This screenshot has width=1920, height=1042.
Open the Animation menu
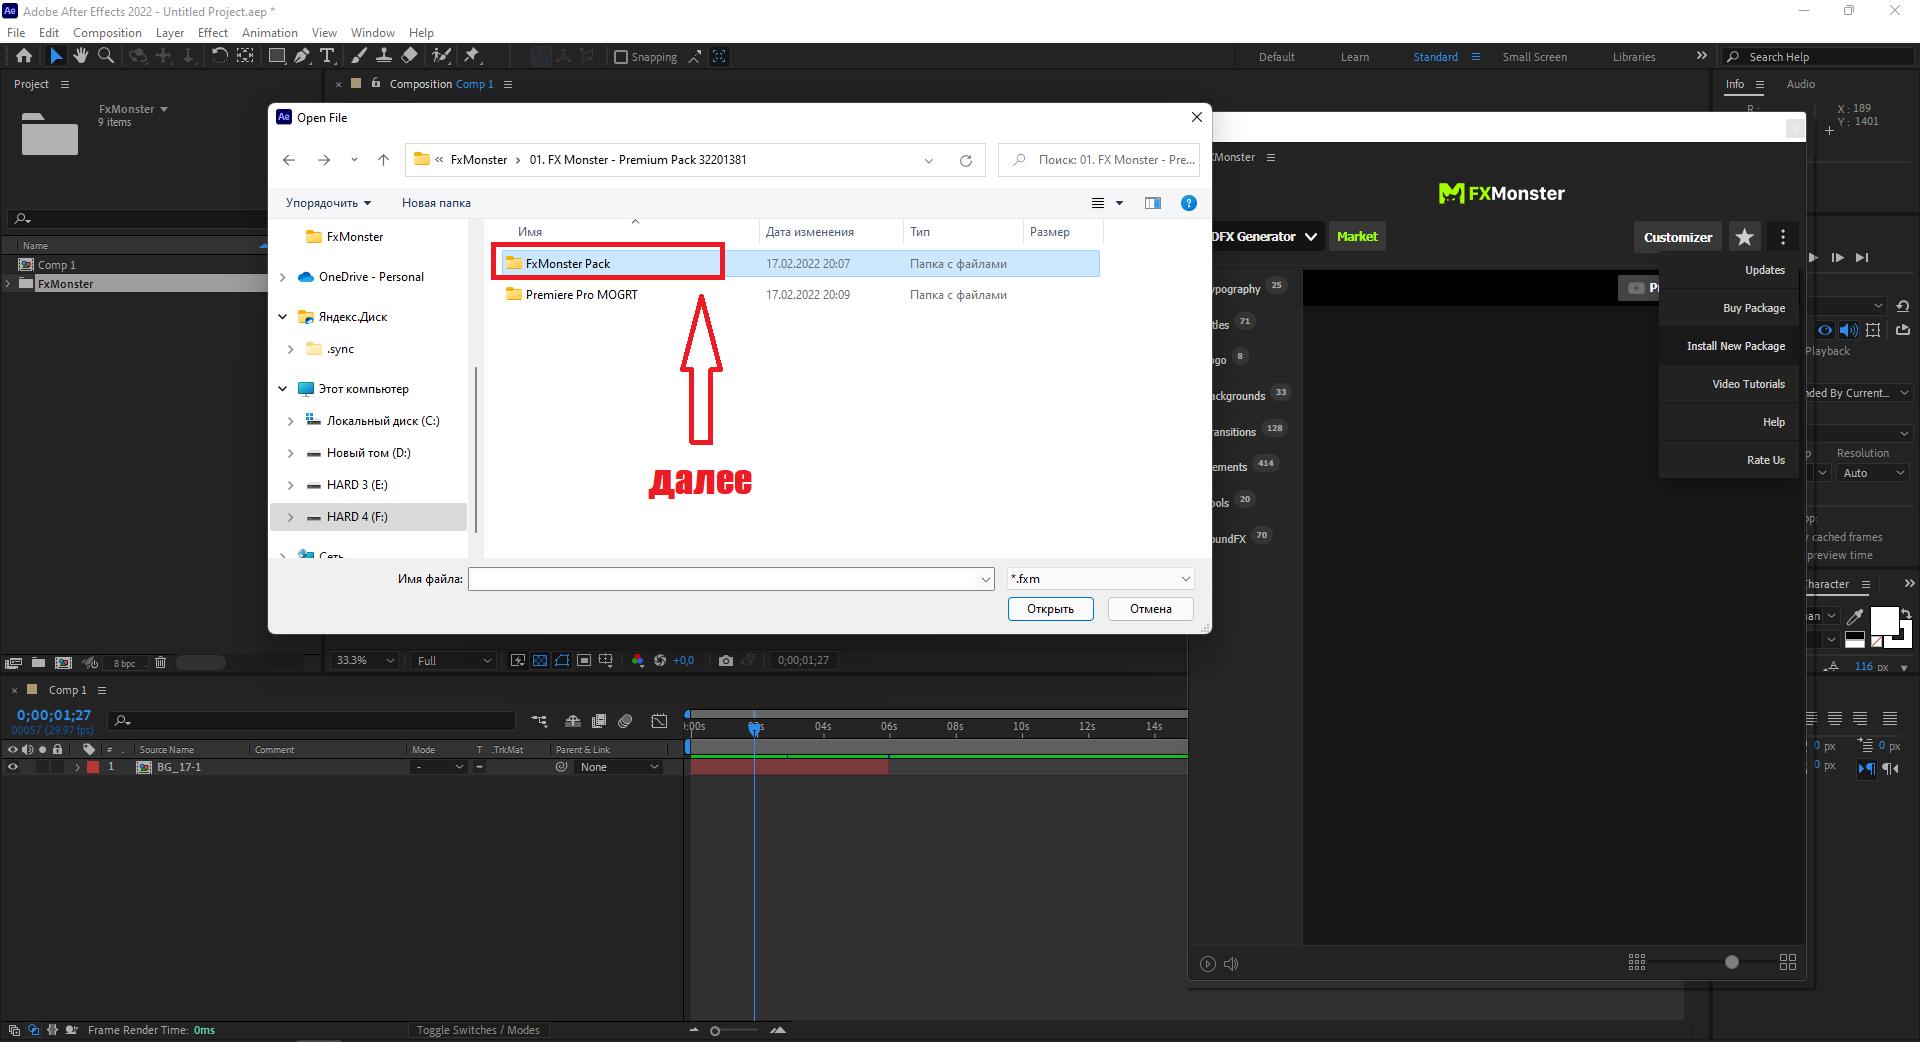tap(269, 33)
